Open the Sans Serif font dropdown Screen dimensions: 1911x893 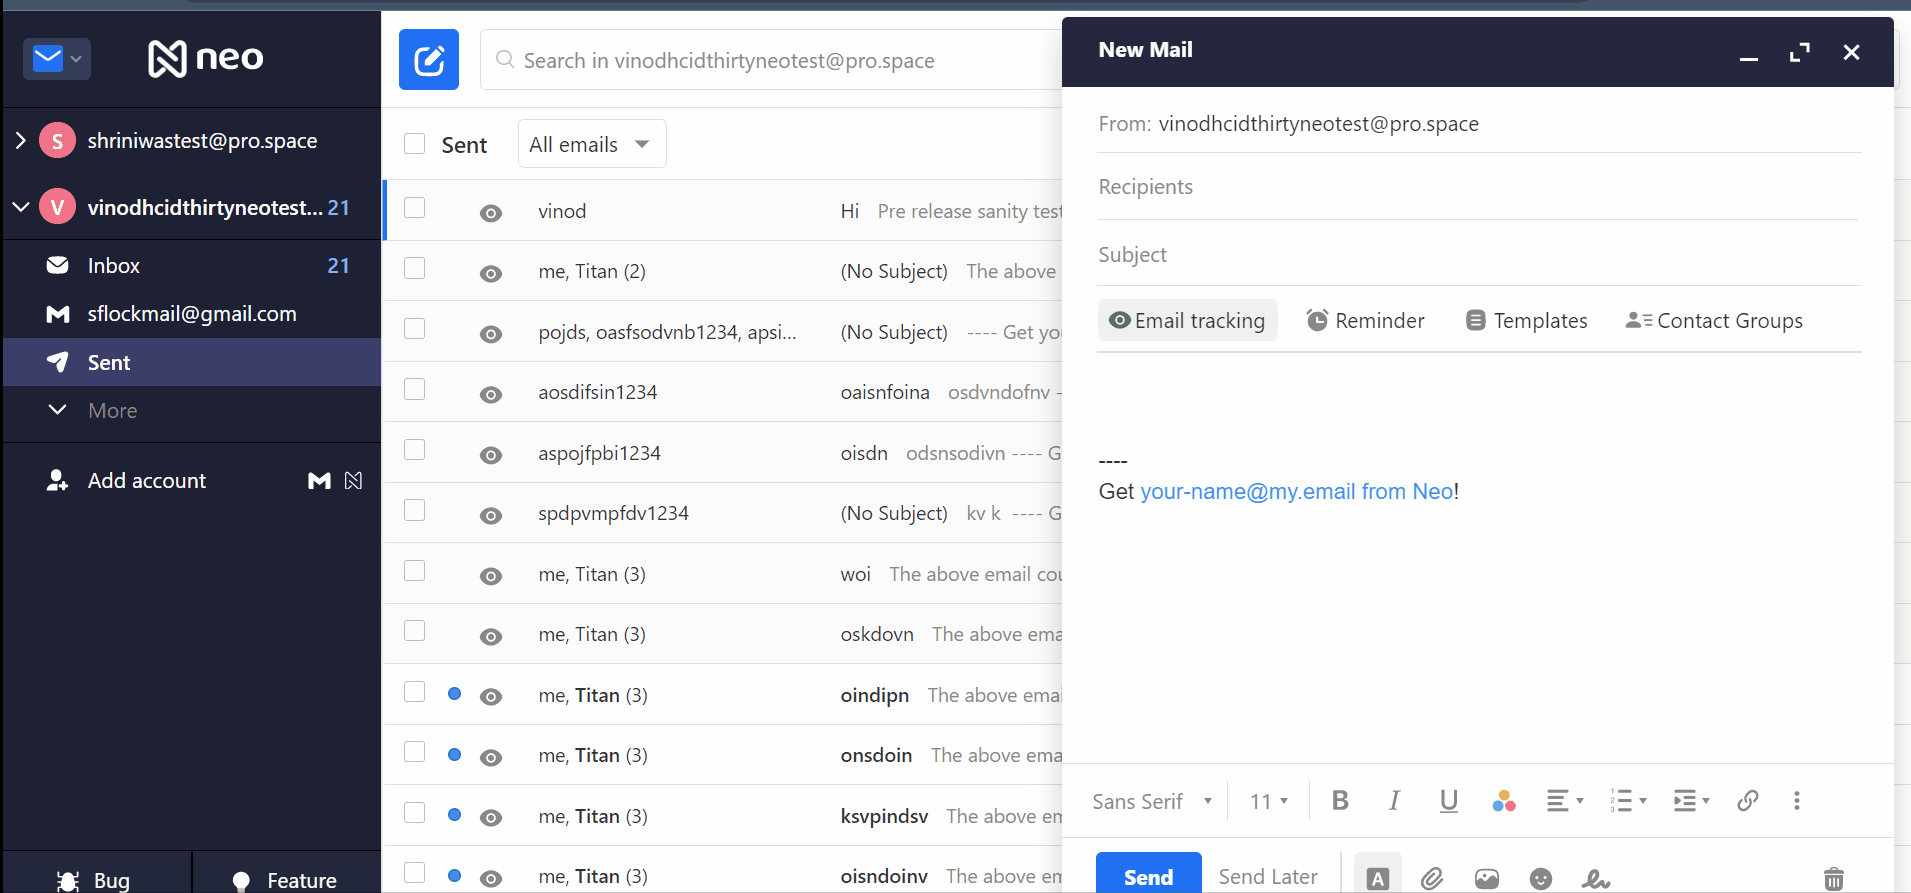[1152, 801]
